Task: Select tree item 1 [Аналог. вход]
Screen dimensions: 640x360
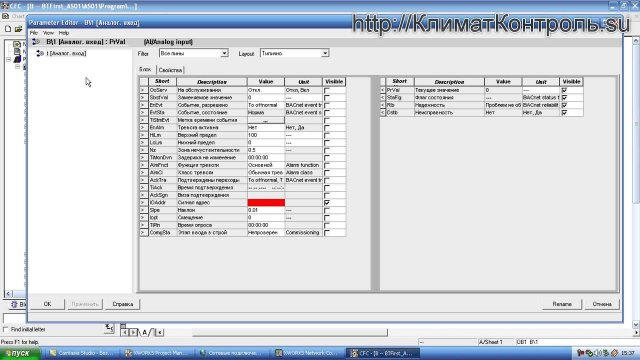Action: tap(66, 53)
